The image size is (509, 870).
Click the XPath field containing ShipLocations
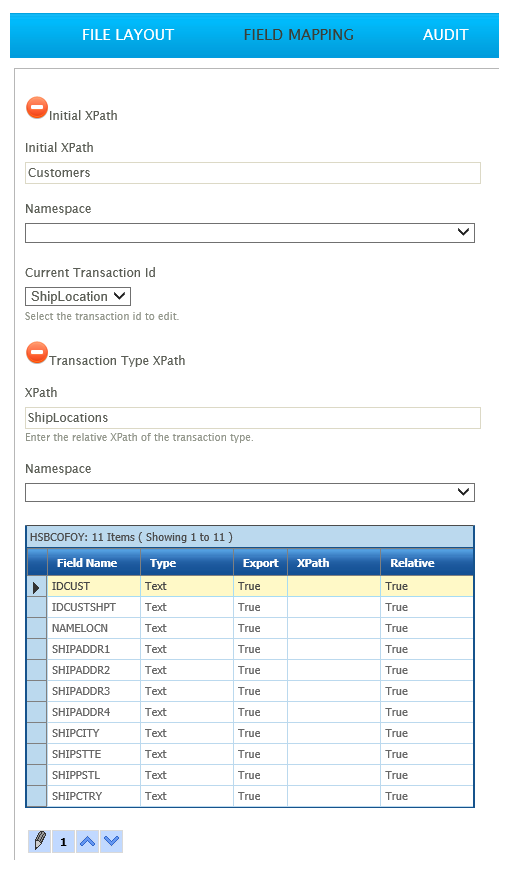point(253,418)
